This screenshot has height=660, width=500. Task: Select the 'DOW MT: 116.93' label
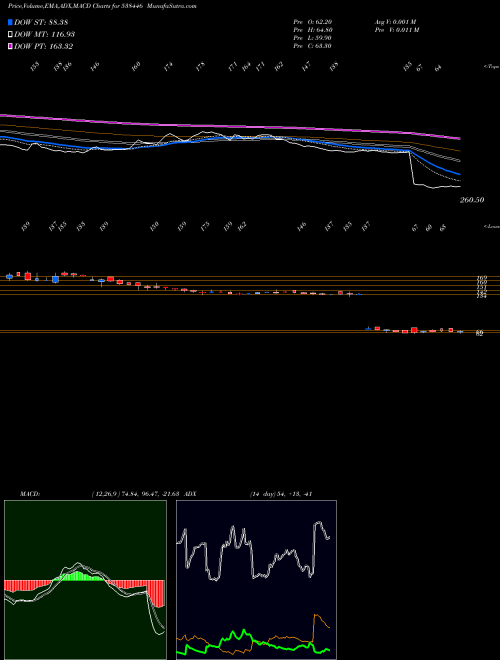tap(45, 34)
